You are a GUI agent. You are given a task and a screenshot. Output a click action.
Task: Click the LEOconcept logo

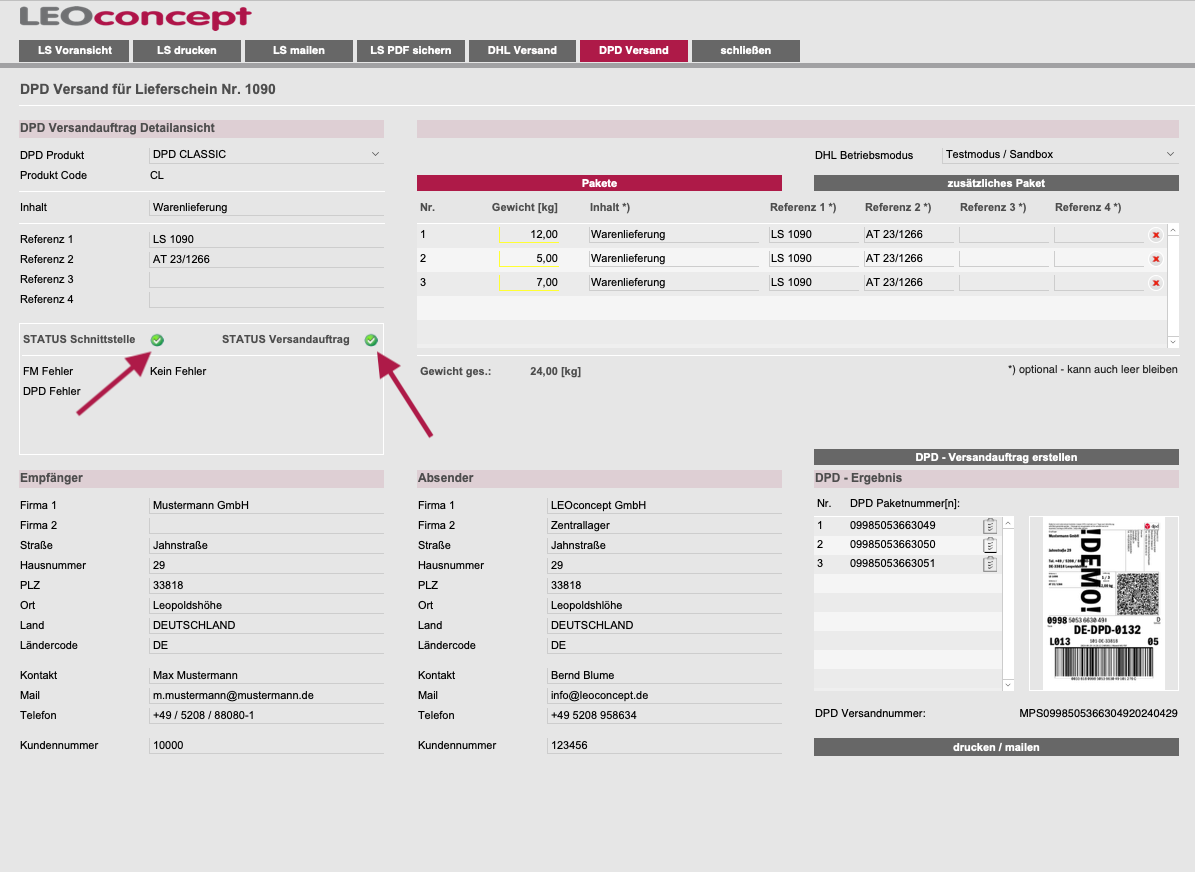point(136,17)
